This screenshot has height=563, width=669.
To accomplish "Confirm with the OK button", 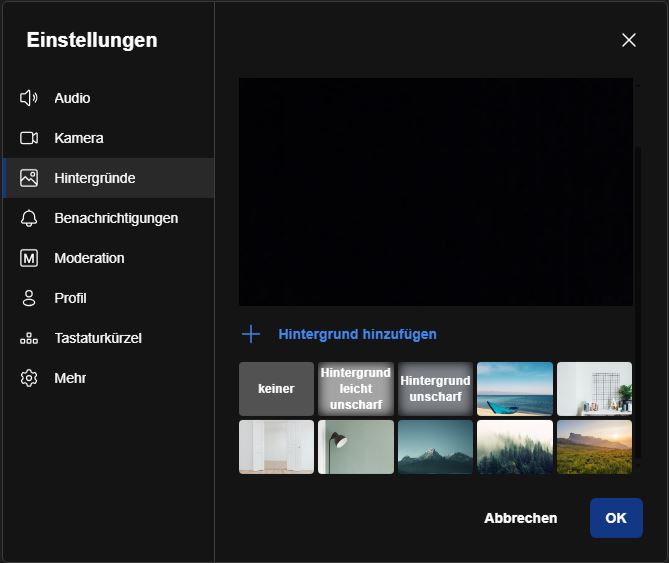I will click(616, 518).
